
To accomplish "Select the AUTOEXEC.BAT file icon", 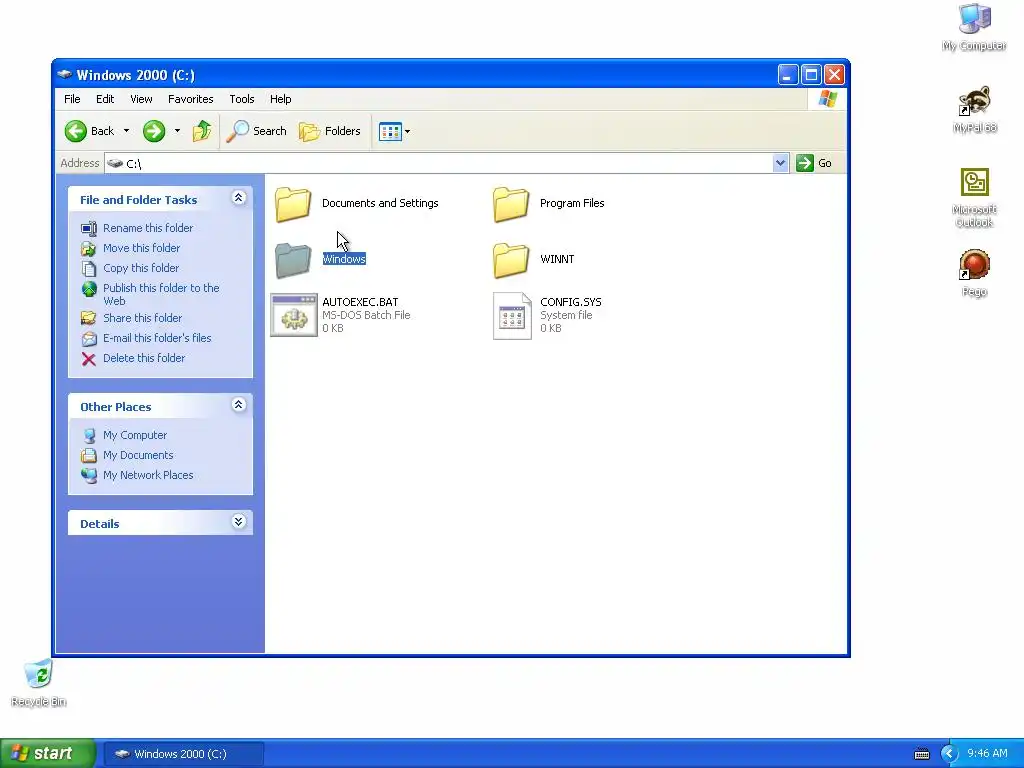I will [x=294, y=315].
